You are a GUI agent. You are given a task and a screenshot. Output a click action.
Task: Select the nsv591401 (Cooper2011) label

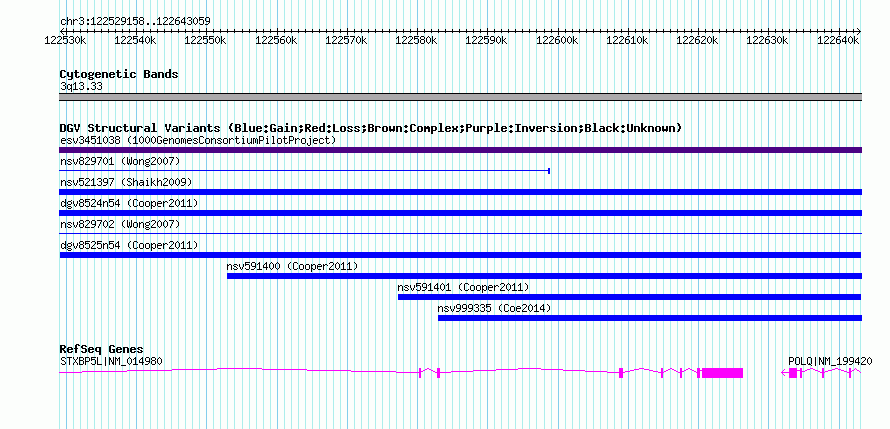pyautogui.click(x=463, y=287)
